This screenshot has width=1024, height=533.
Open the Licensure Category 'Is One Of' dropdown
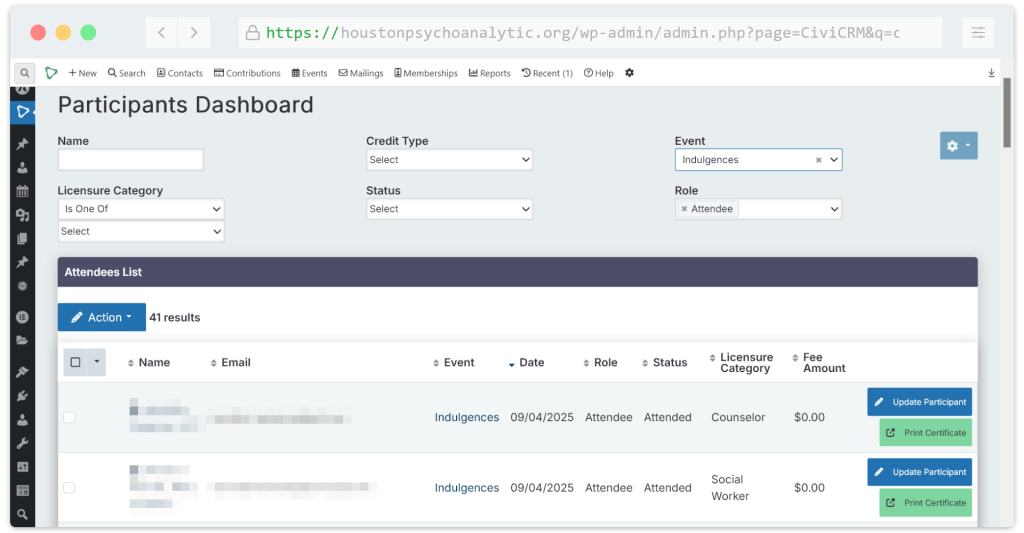(x=141, y=209)
